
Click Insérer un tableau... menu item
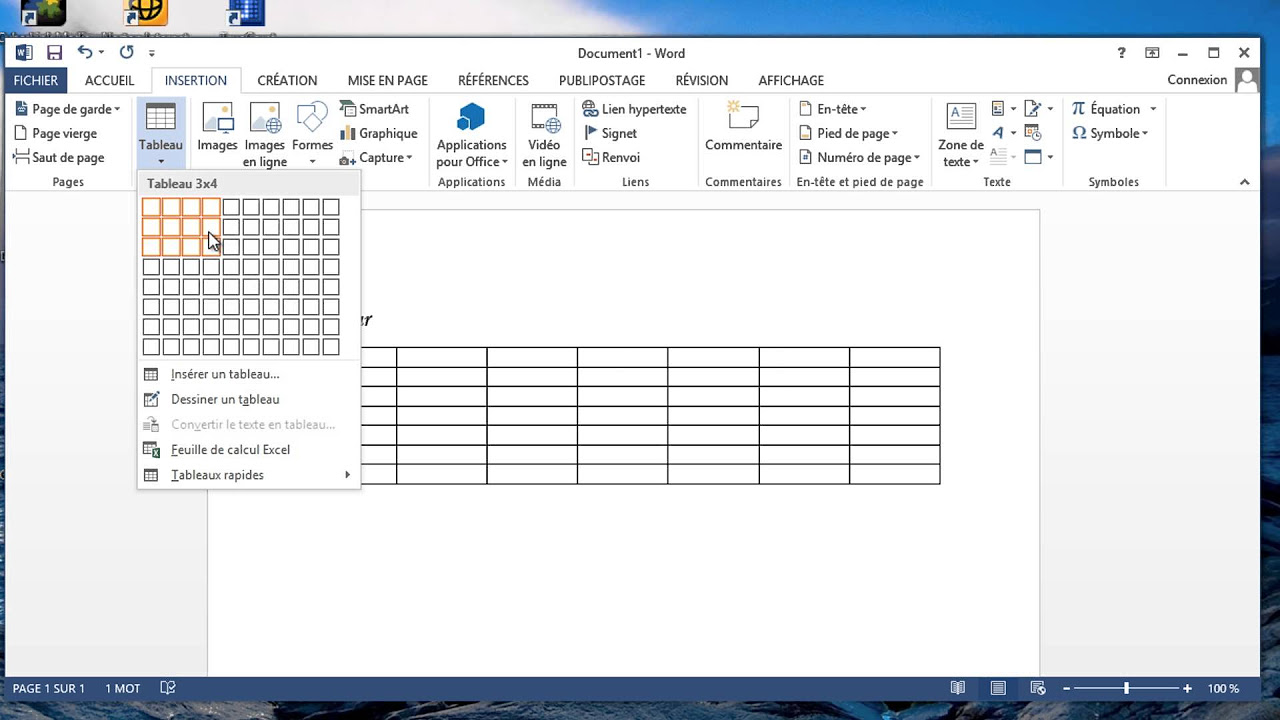point(248,374)
